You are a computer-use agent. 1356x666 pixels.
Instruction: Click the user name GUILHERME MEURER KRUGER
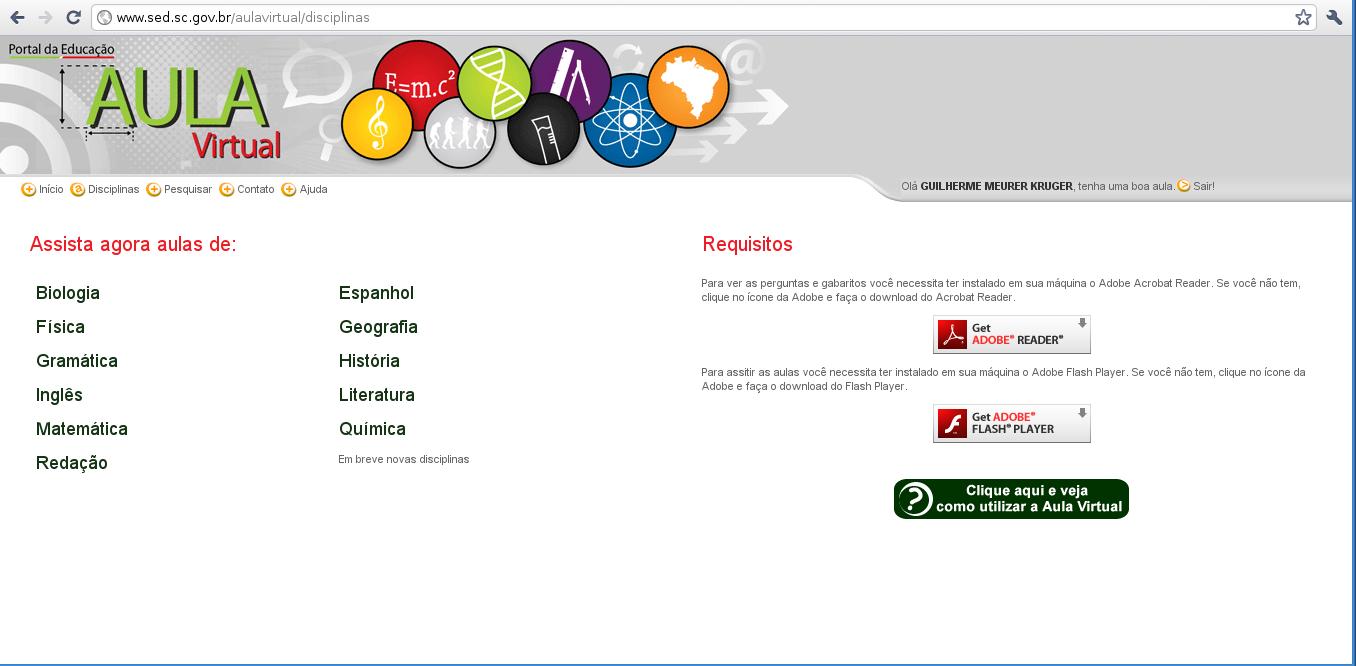tap(996, 186)
